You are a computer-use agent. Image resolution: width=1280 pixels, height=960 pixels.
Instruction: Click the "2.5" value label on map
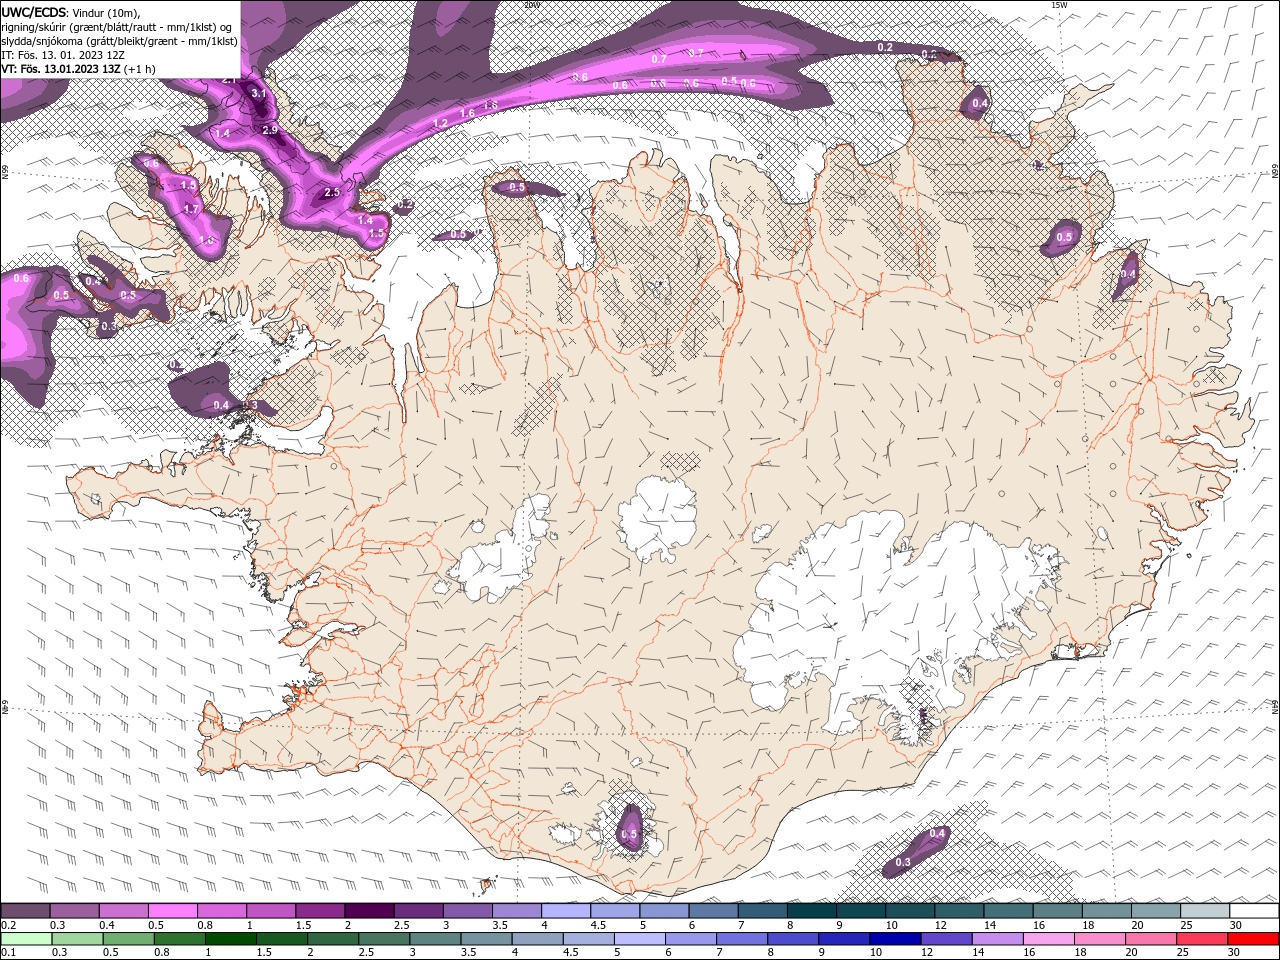(x=333, y=192)
